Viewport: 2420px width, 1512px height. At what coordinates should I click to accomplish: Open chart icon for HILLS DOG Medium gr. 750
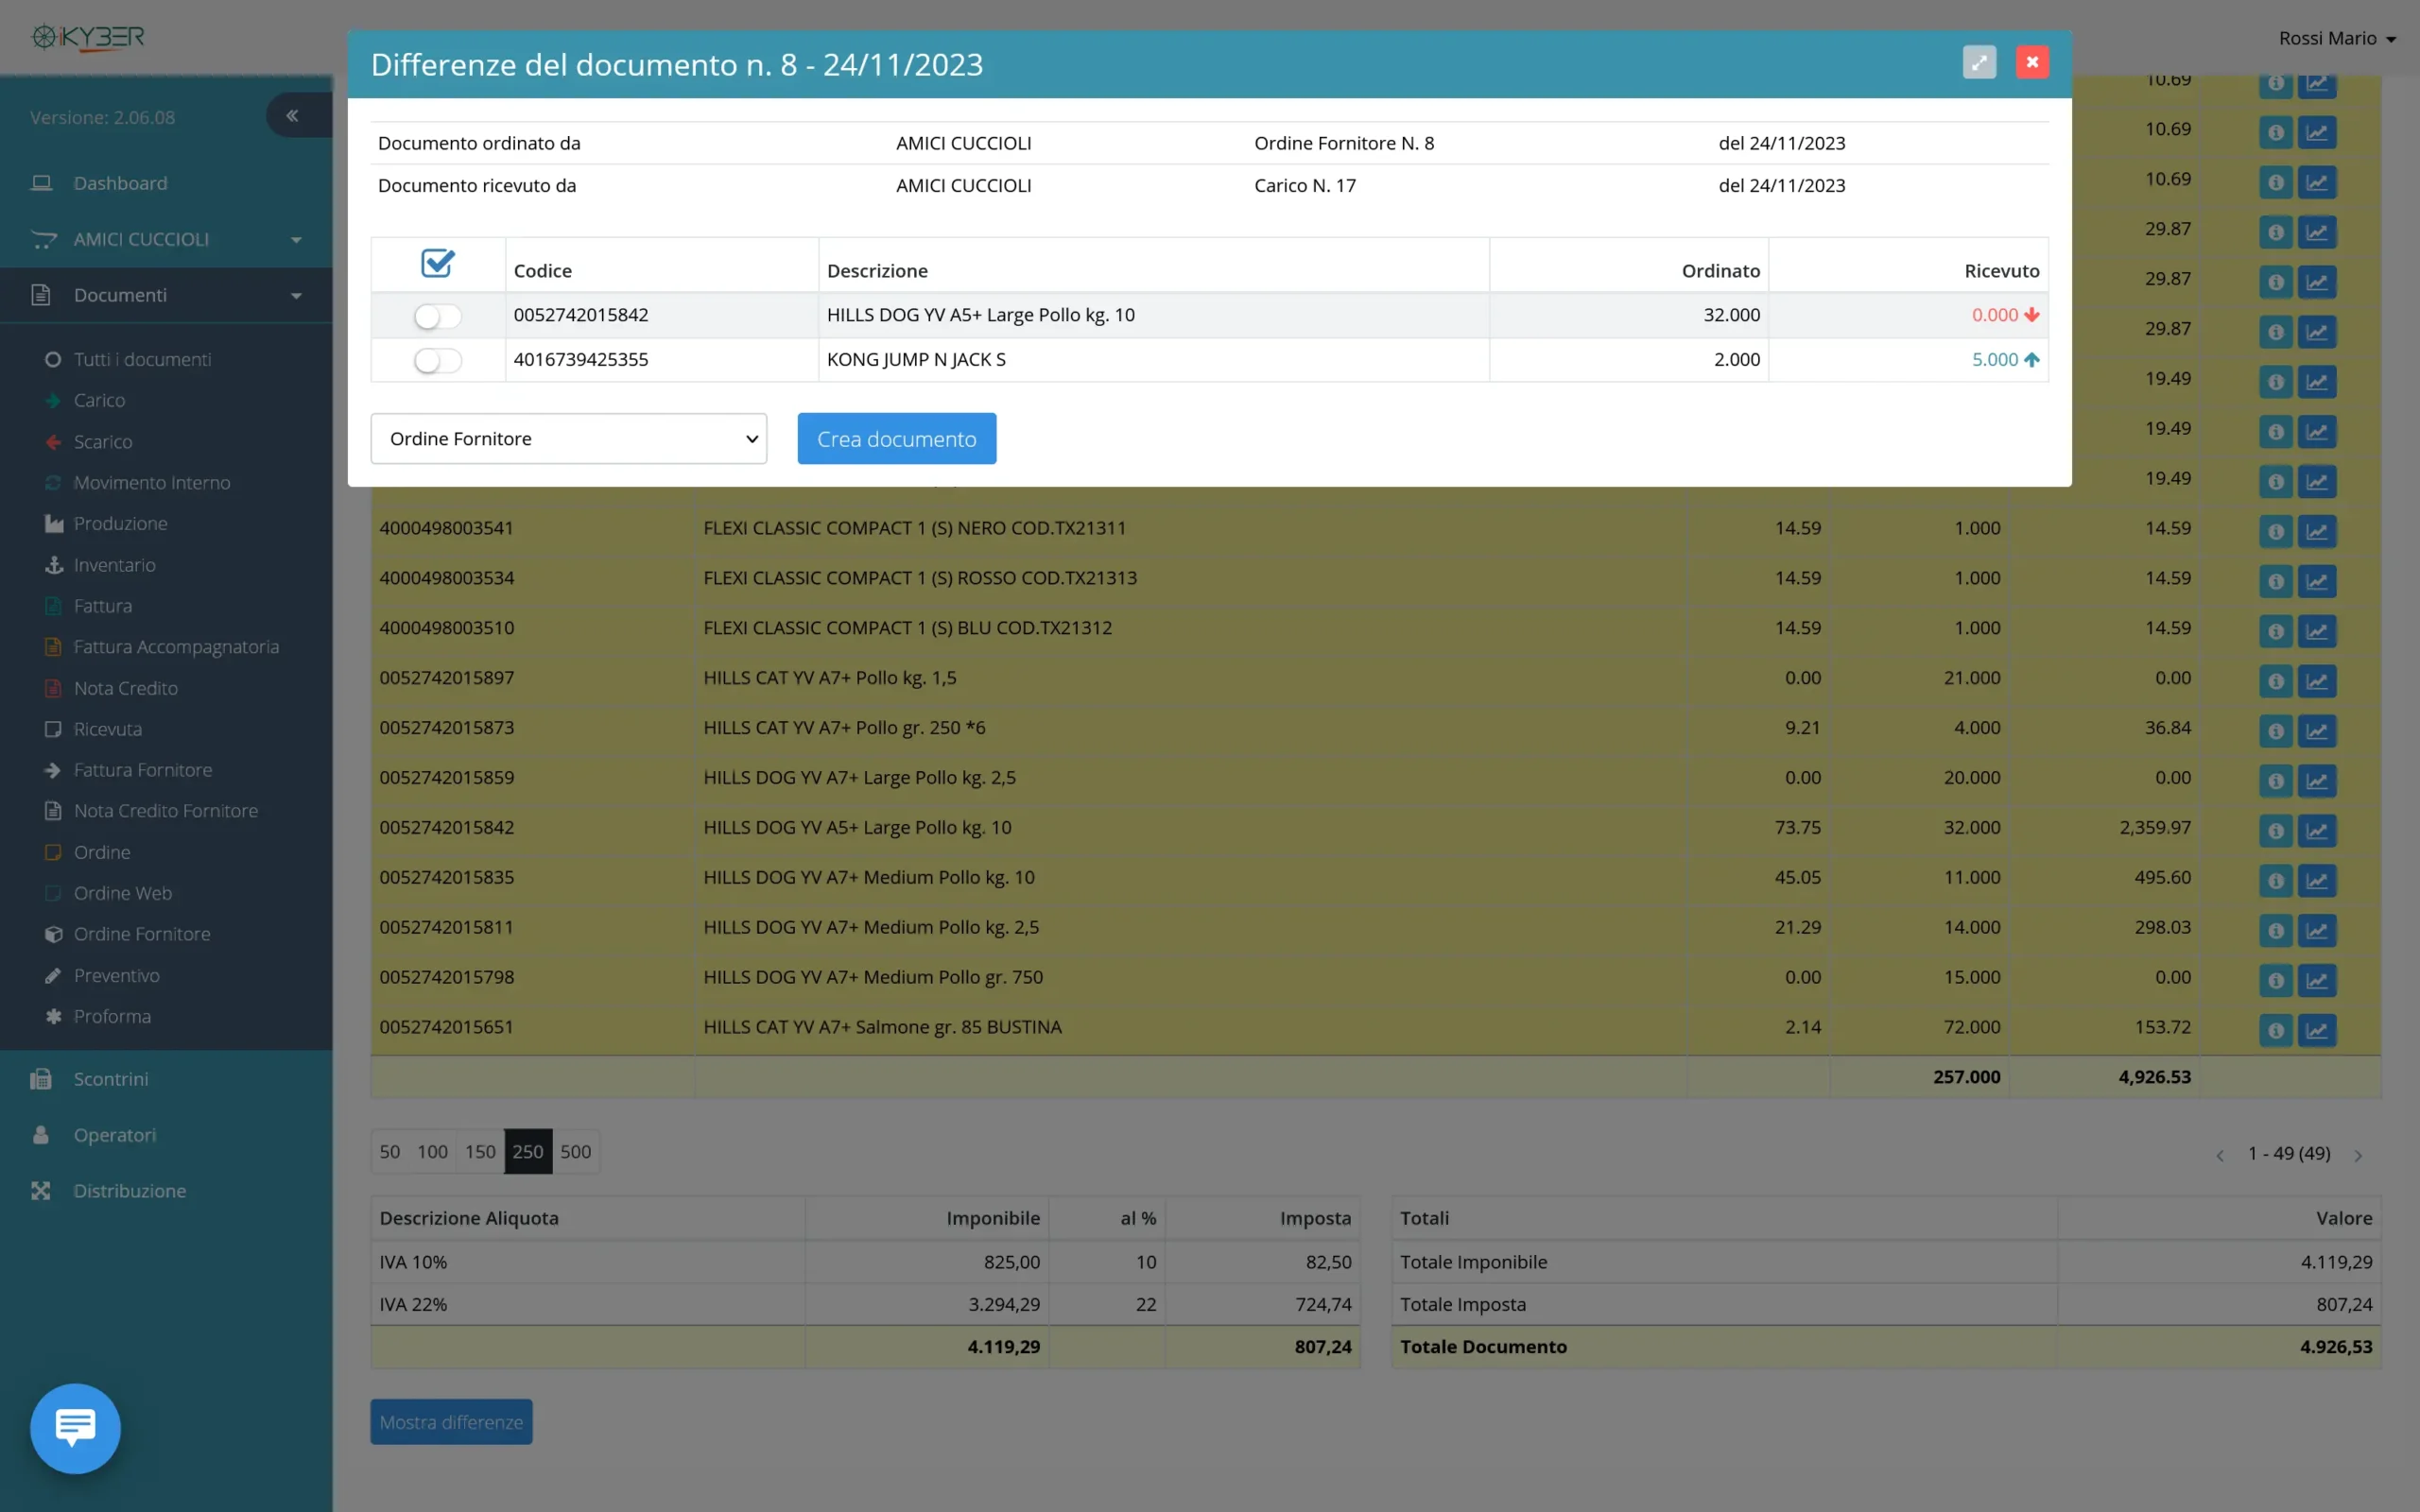click(x=2316, y=980)
